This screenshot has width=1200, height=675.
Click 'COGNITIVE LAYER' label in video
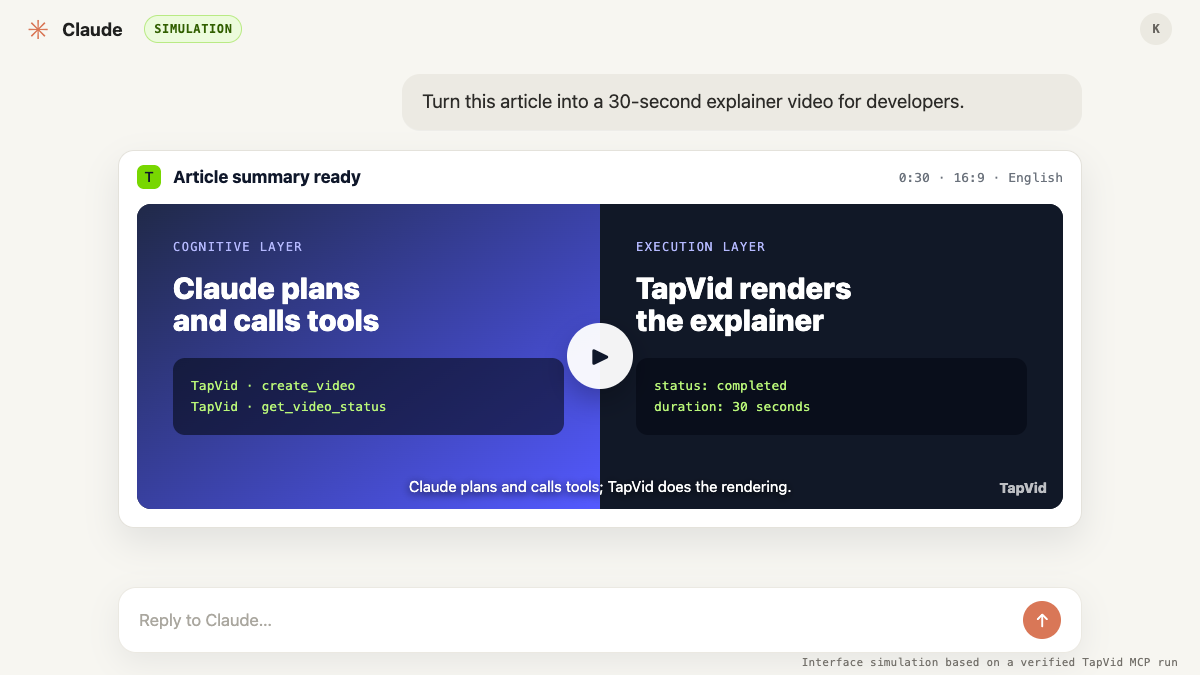(x=237, y=246)
